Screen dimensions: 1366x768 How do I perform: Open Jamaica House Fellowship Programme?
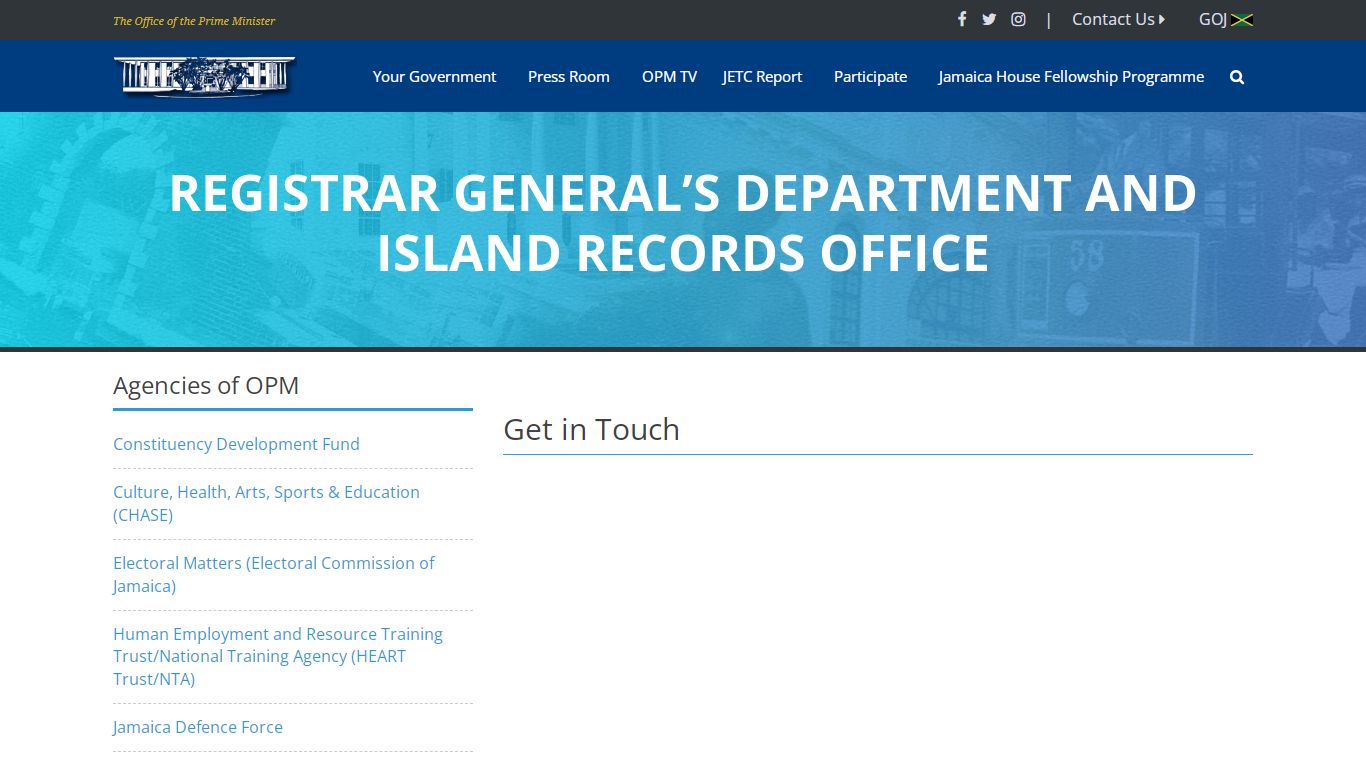(x=1071, y=77)
